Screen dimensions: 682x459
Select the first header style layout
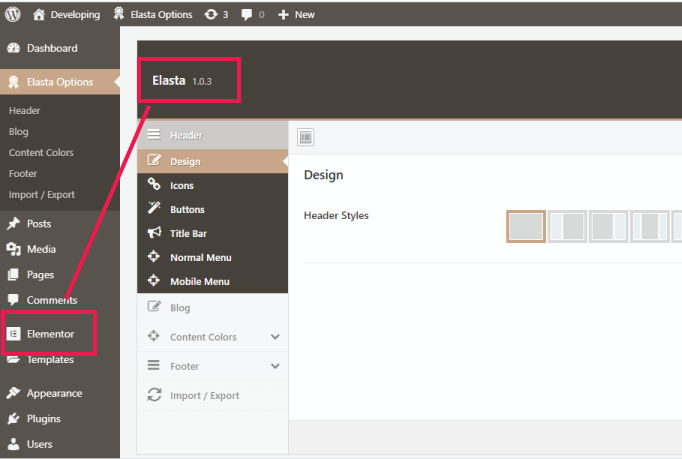526,226
